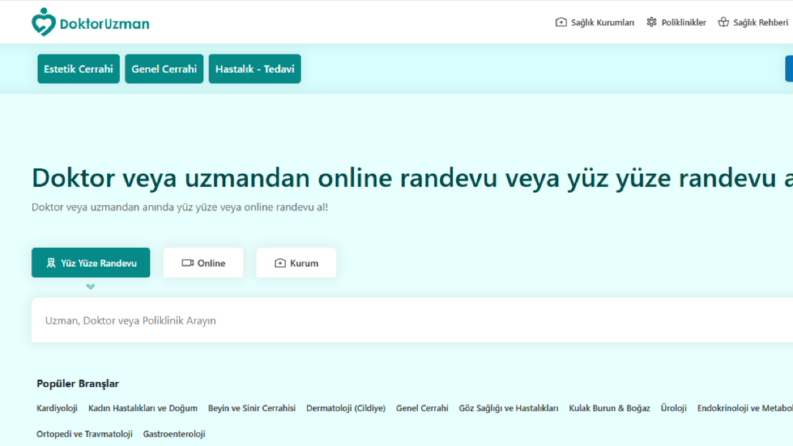
Task: Click the Popüler Branşlar heading
Action: (x=77, y=384)
